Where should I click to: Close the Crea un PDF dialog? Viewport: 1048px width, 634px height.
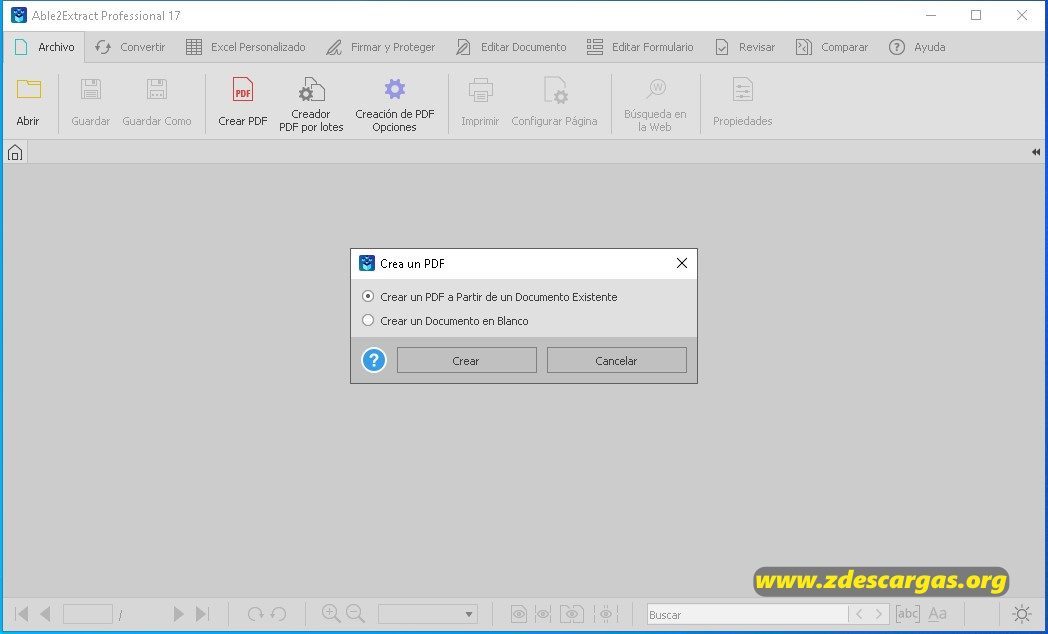[x=681, y=263]
